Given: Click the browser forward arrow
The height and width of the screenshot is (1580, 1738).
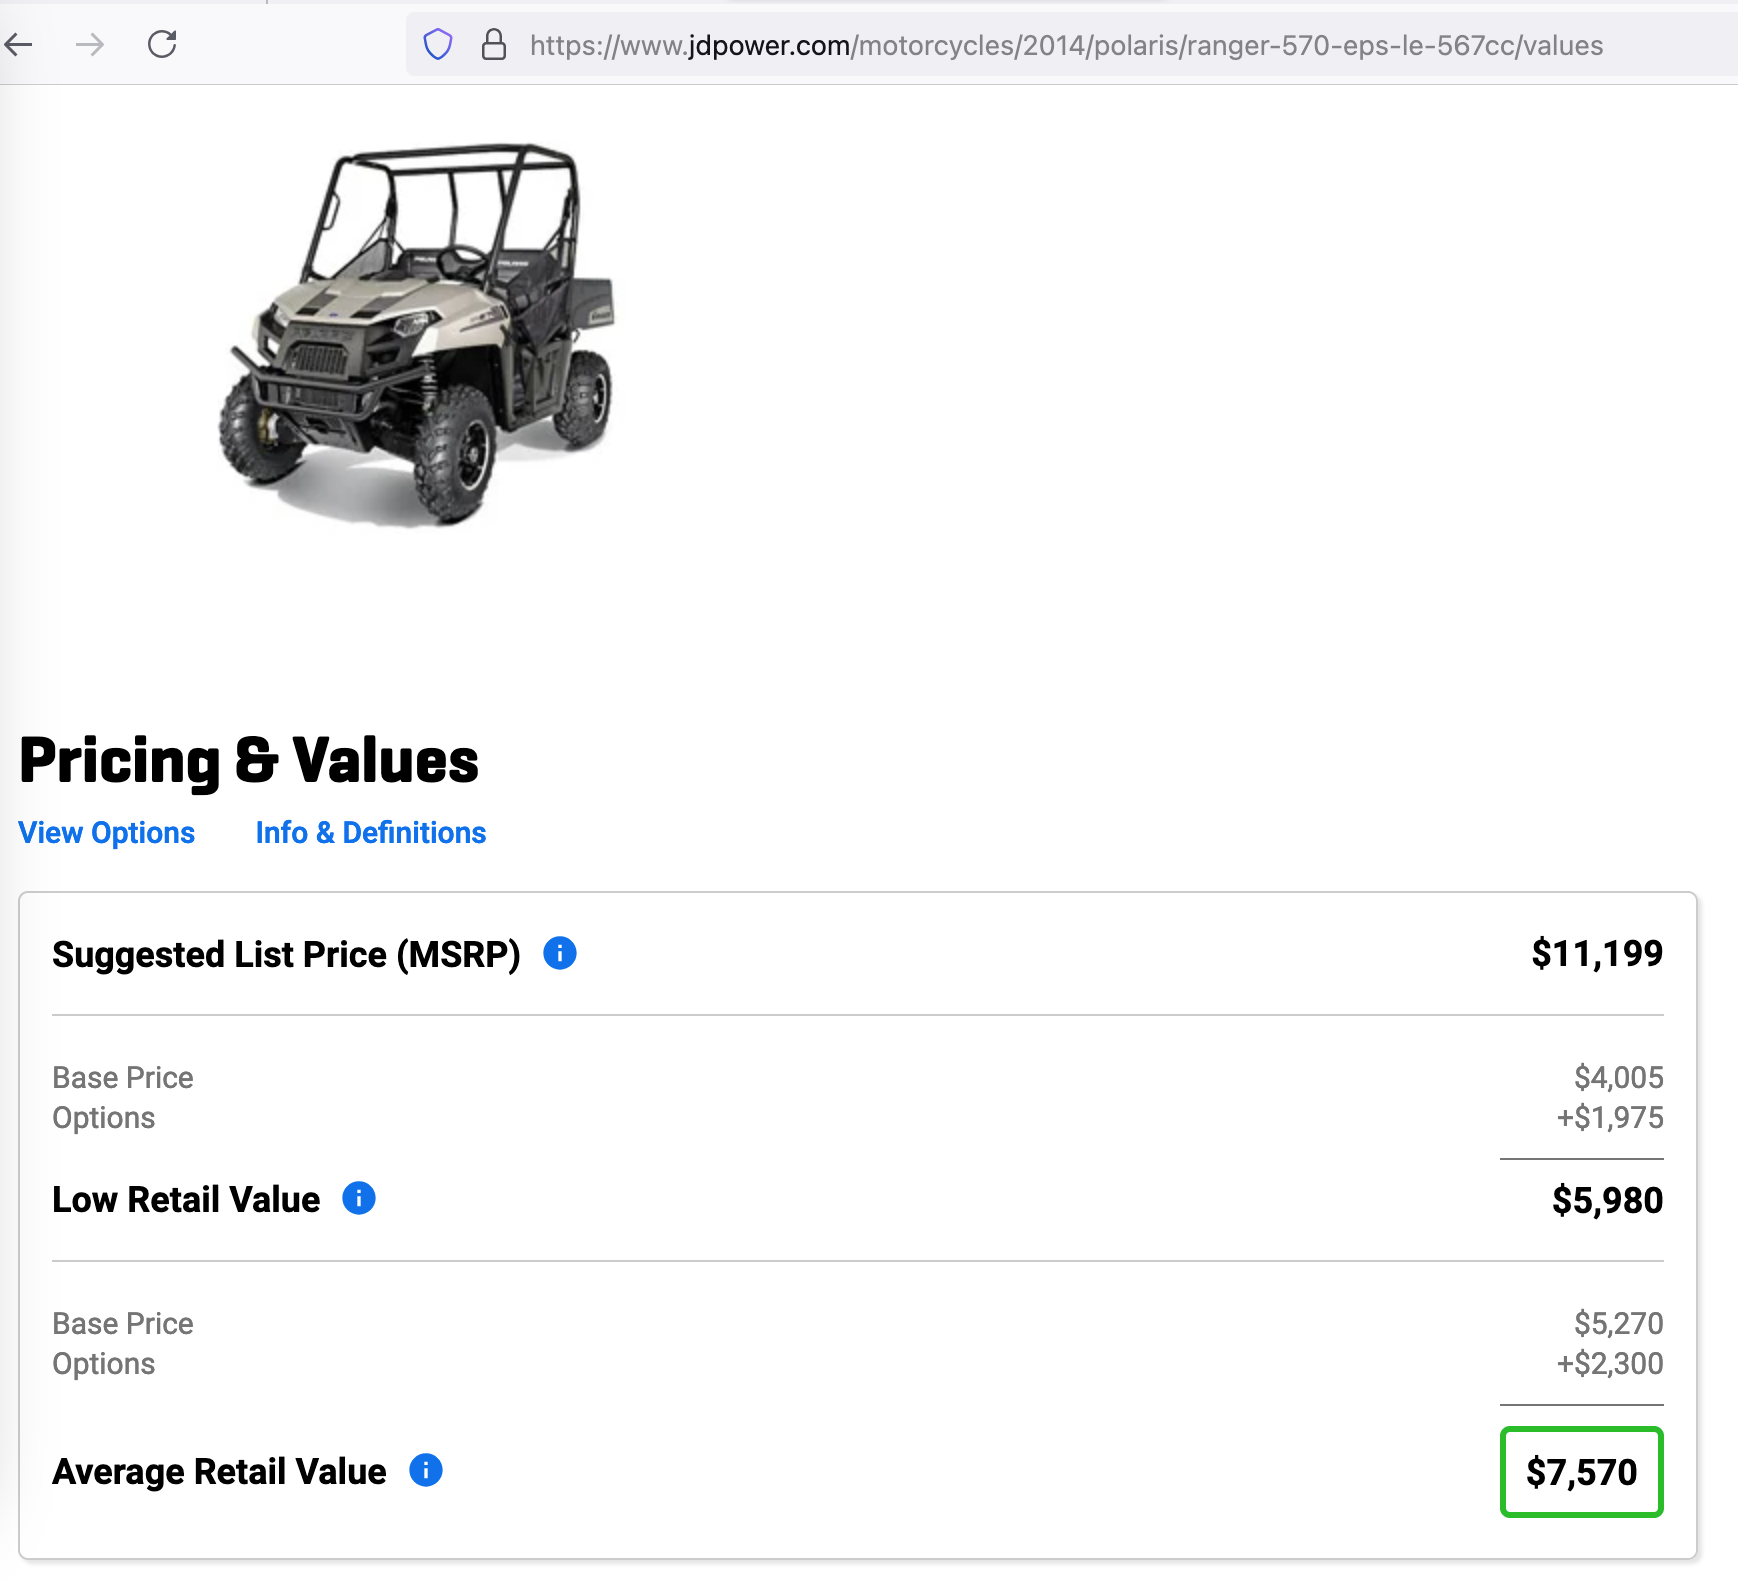Looking at the screenshot, I should coord(90,44).
